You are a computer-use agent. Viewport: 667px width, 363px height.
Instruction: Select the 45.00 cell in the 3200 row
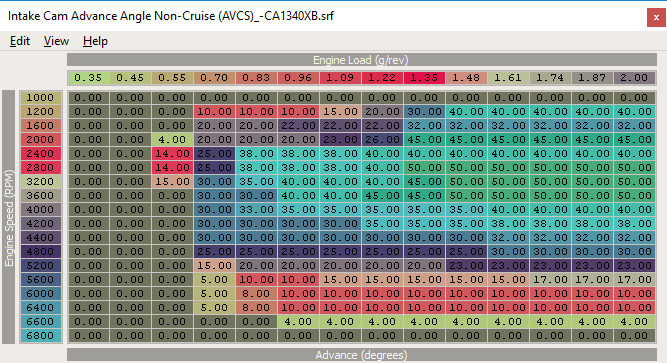[424, 182]
